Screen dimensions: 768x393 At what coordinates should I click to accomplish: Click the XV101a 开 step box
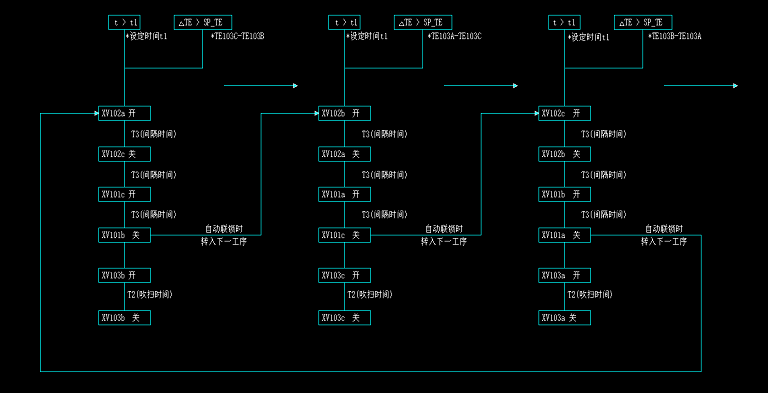point(344,195)
